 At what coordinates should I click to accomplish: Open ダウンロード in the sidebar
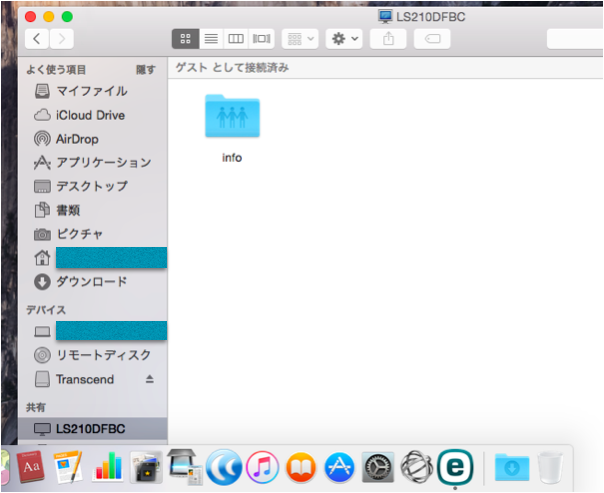(x=92, y=282)
